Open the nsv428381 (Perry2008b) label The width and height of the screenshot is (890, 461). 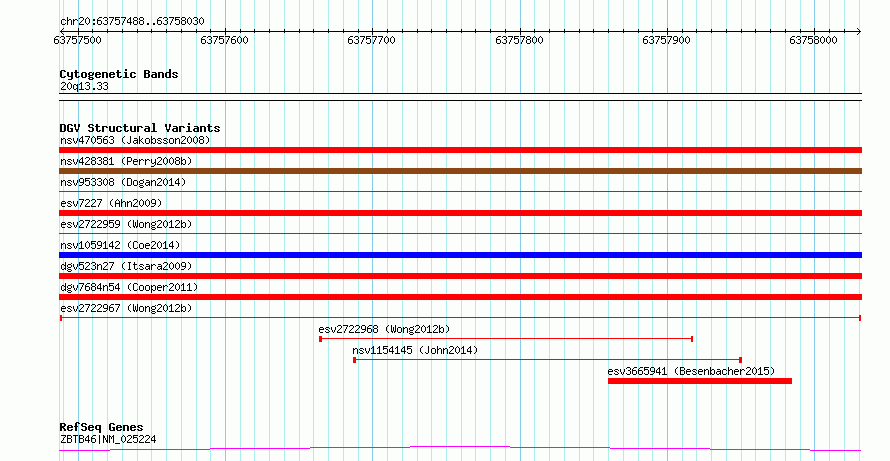pos(126,161)
